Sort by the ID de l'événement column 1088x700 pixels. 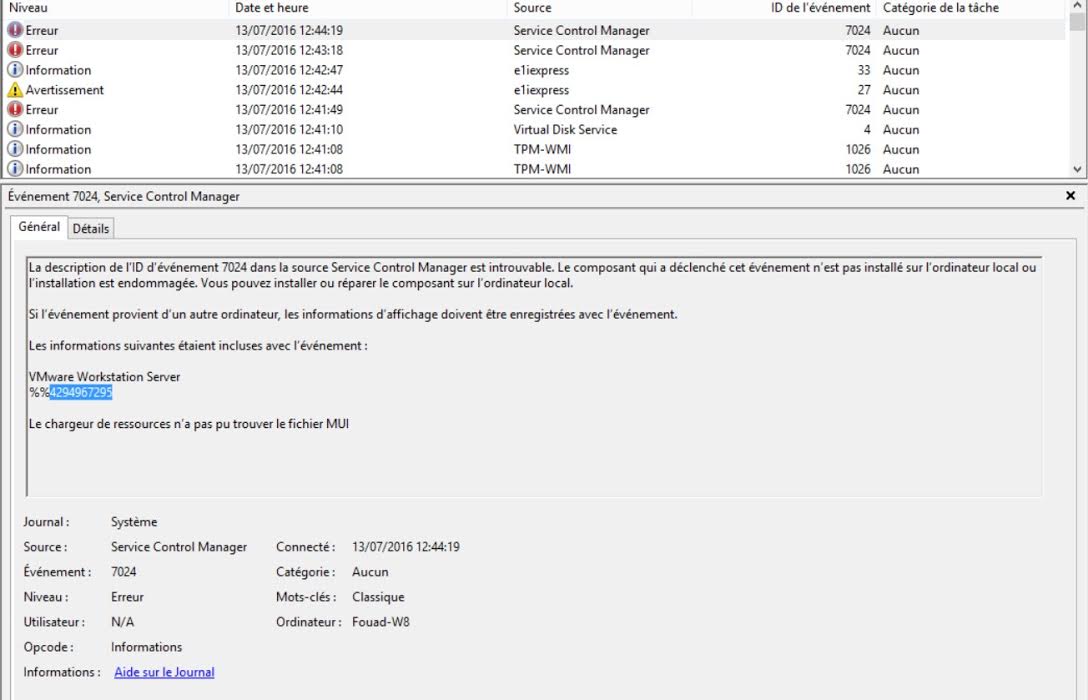(820, 8)
